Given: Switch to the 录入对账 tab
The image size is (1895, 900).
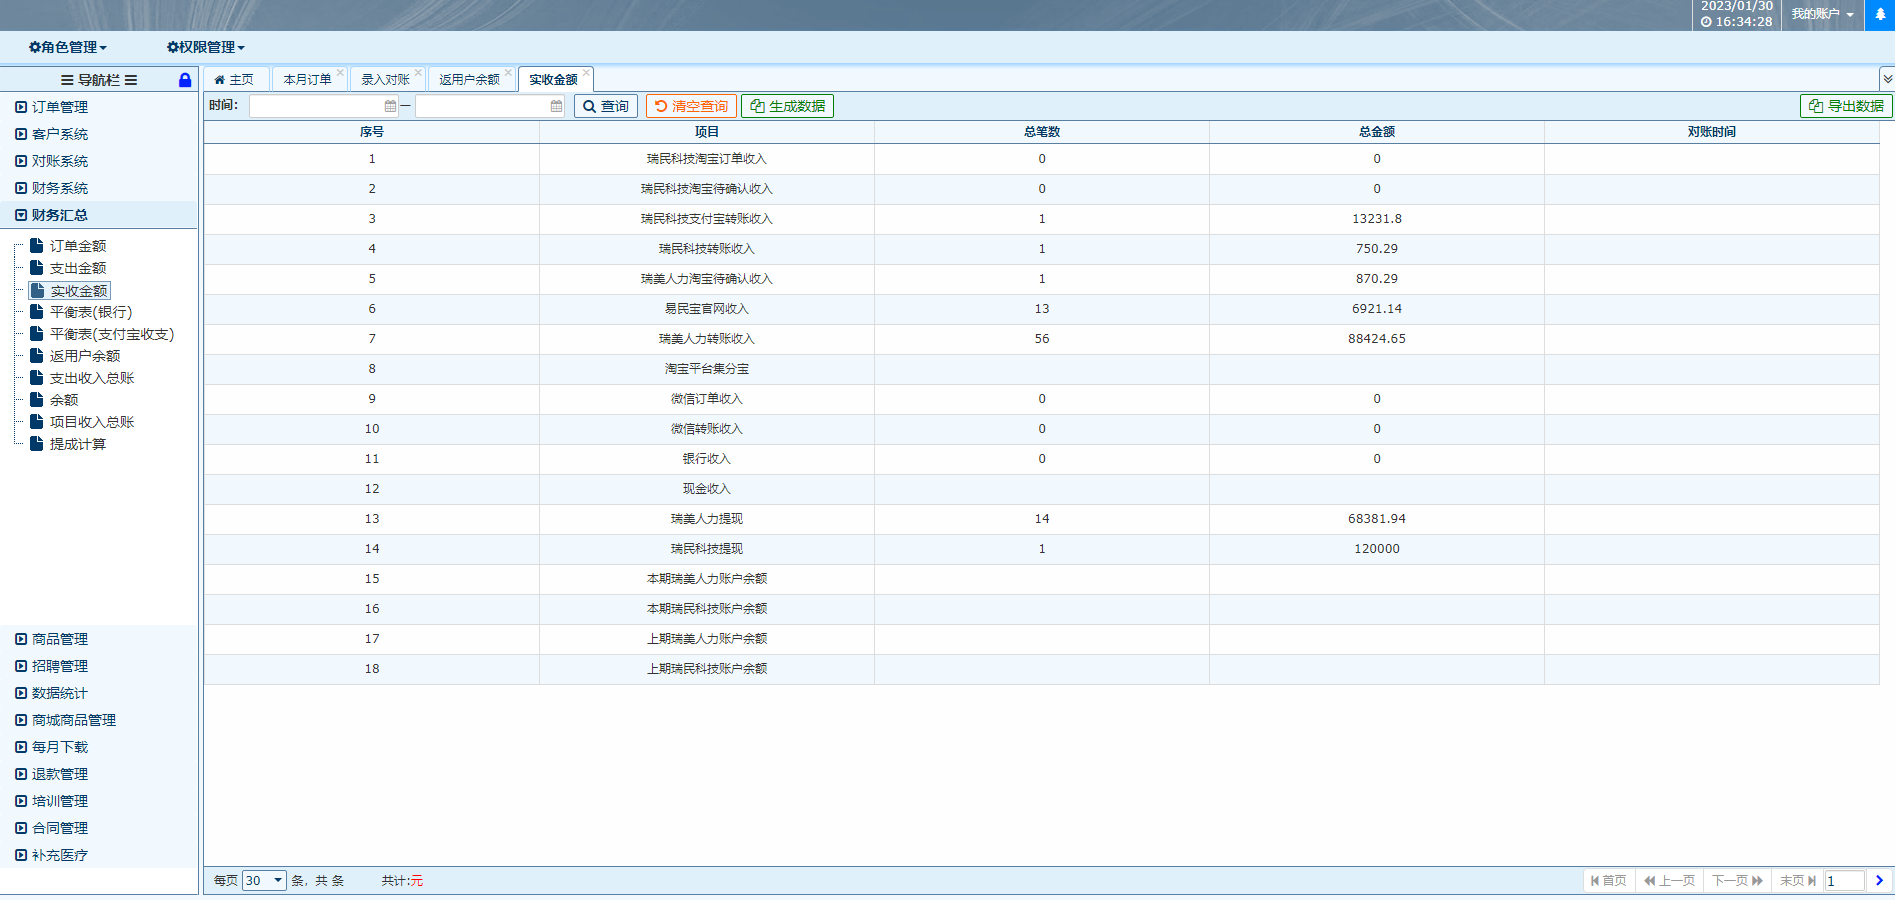Looking at the screenshot, I should click(x=385, y=79).
